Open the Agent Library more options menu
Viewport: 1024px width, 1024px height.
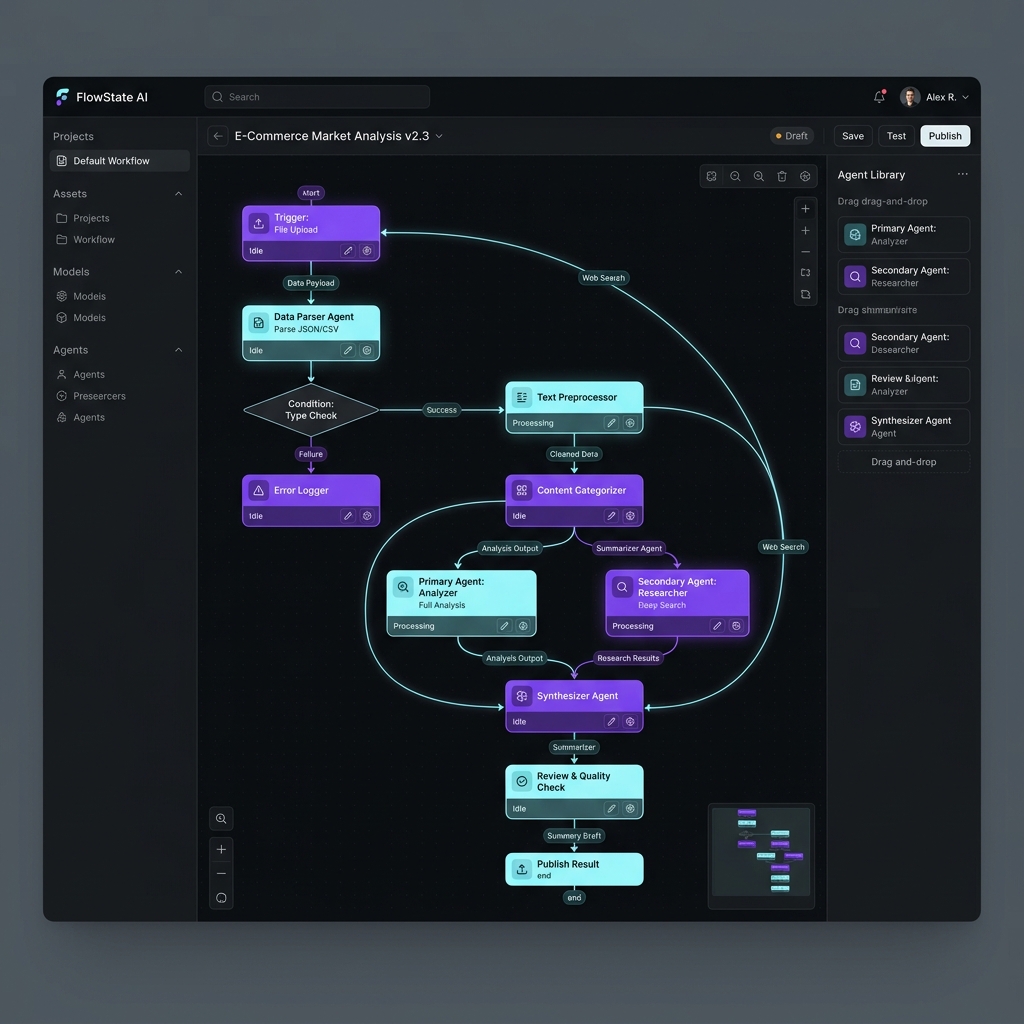pyautogui.click(x=963, y=174)
